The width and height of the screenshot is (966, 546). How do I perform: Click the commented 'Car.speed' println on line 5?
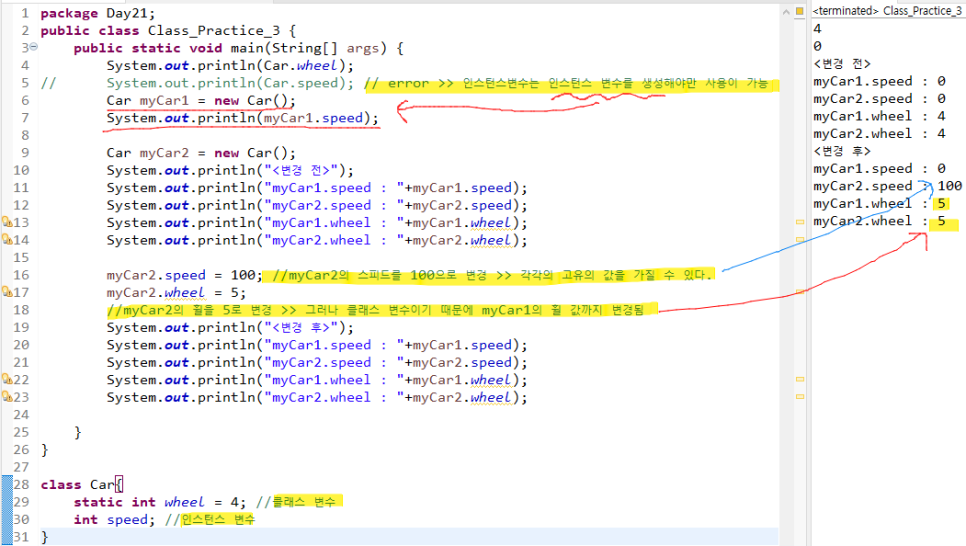[230, 83]
